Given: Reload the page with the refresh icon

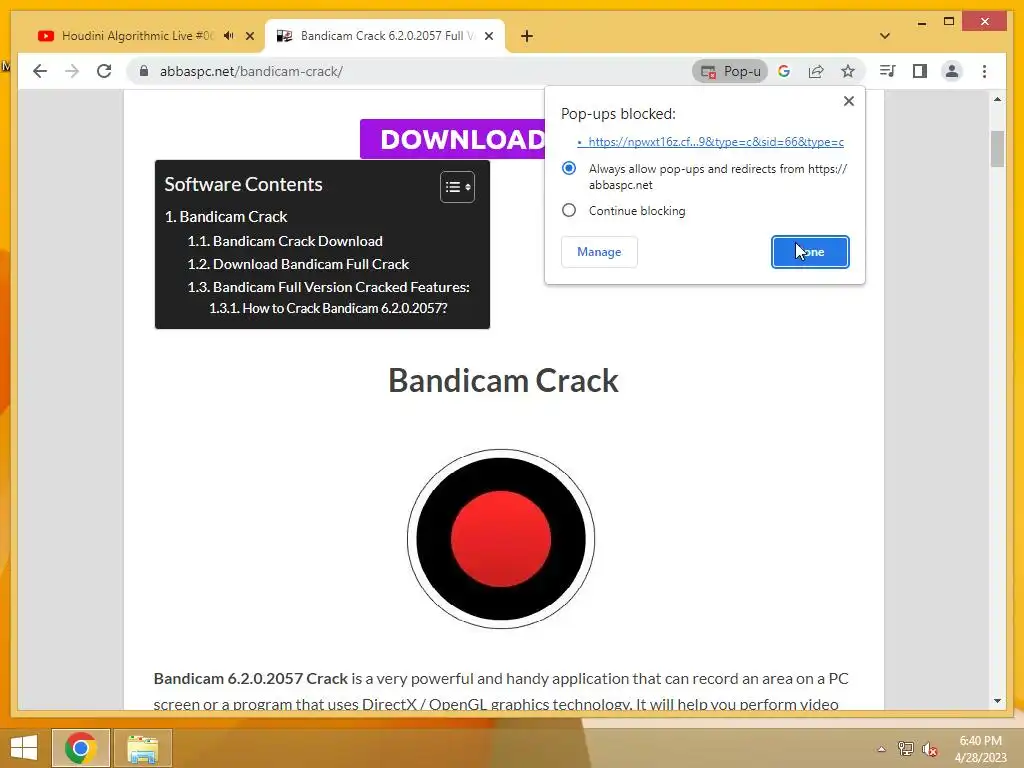Looking at the screenshot, I should [x=104, y=71].
